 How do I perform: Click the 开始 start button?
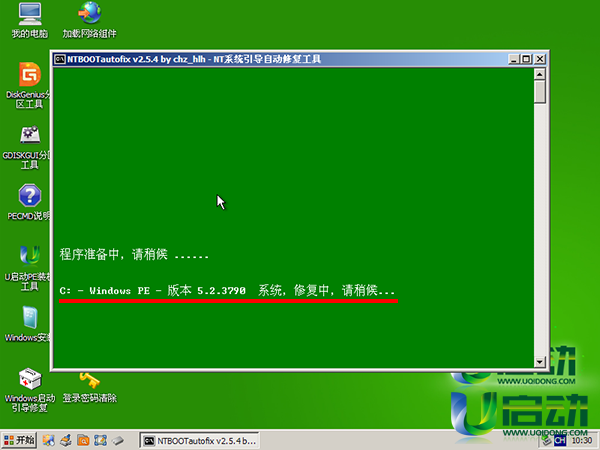click(x=19, y=440)
